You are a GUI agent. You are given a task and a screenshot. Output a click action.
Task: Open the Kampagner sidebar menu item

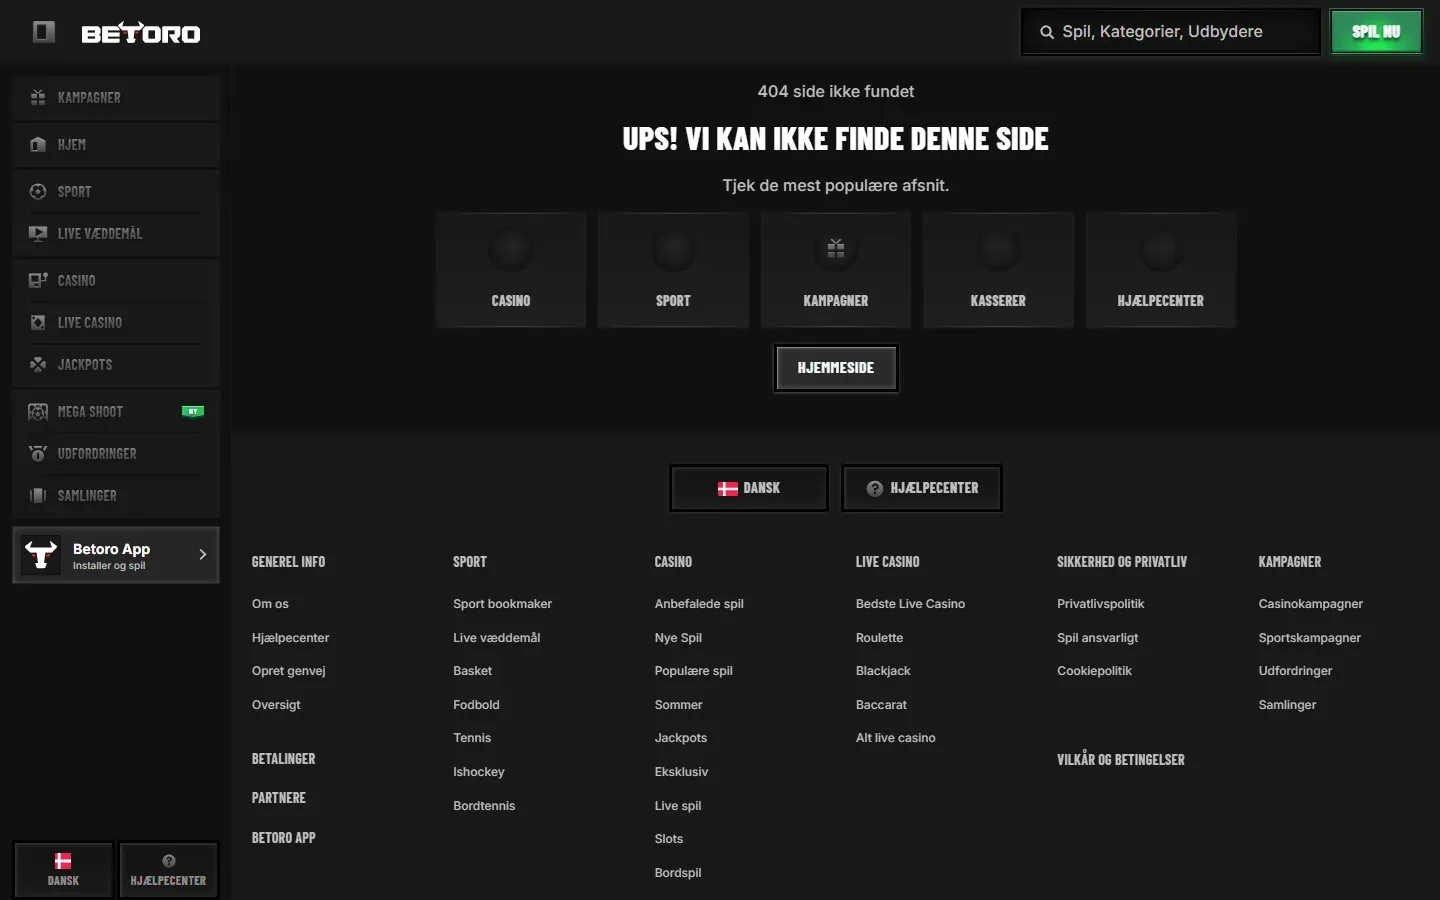click(116, 97)
